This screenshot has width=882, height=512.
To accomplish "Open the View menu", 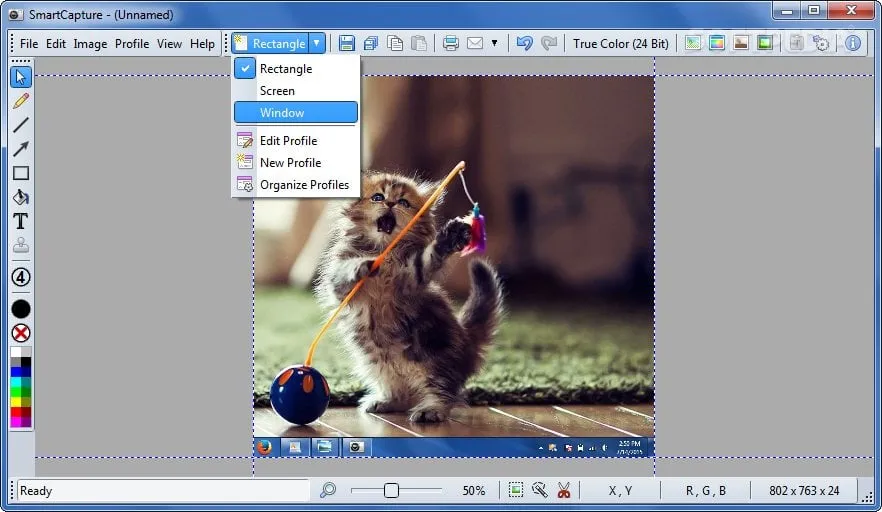I will 169,43.
